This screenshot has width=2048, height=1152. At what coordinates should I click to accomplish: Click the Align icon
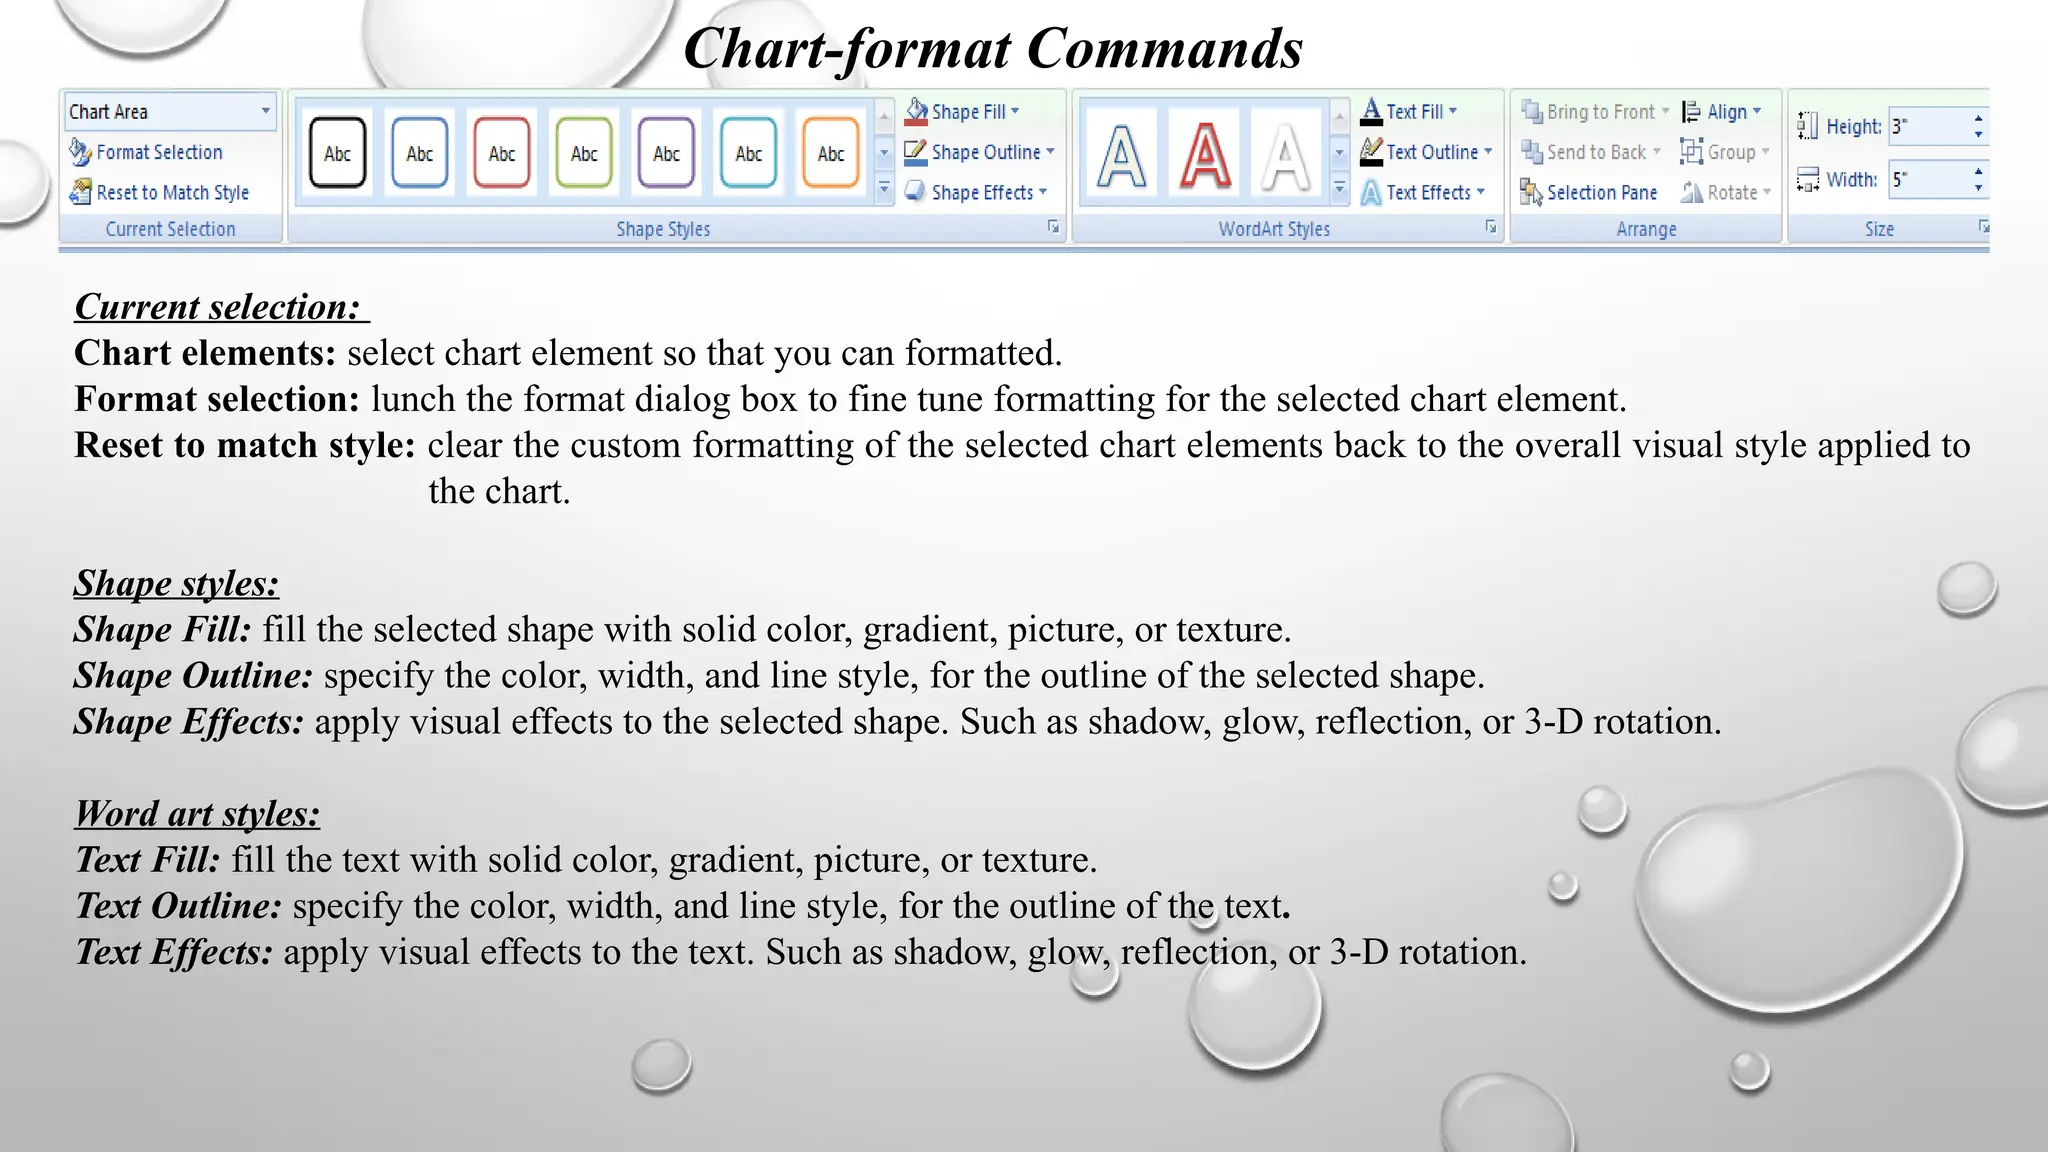click(x=1691, y=112)
